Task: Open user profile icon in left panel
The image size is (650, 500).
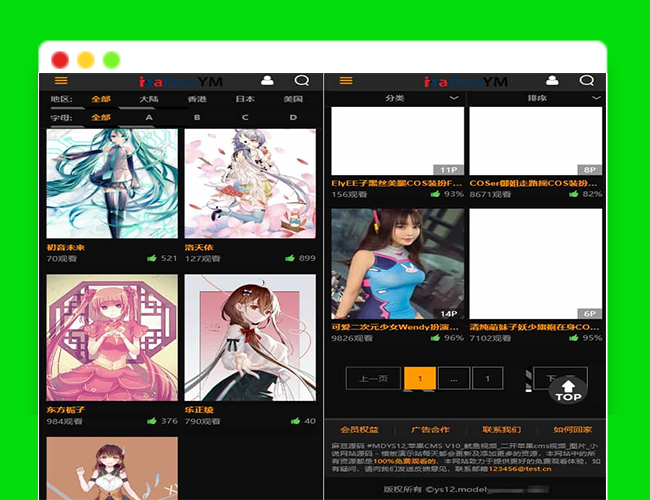Action: 267,80
